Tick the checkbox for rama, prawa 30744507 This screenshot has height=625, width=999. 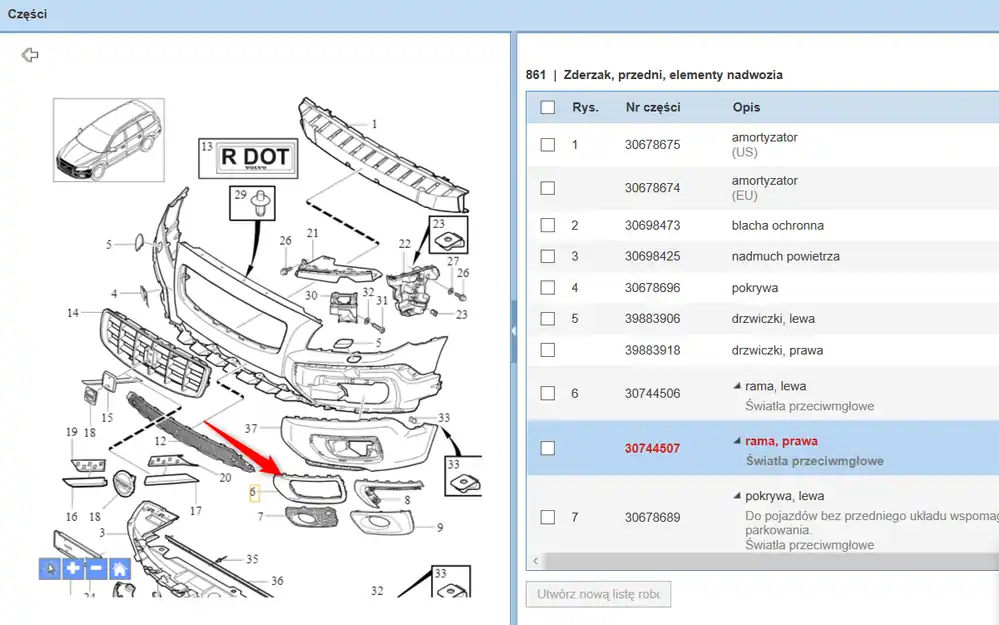[x=547, y=448]
